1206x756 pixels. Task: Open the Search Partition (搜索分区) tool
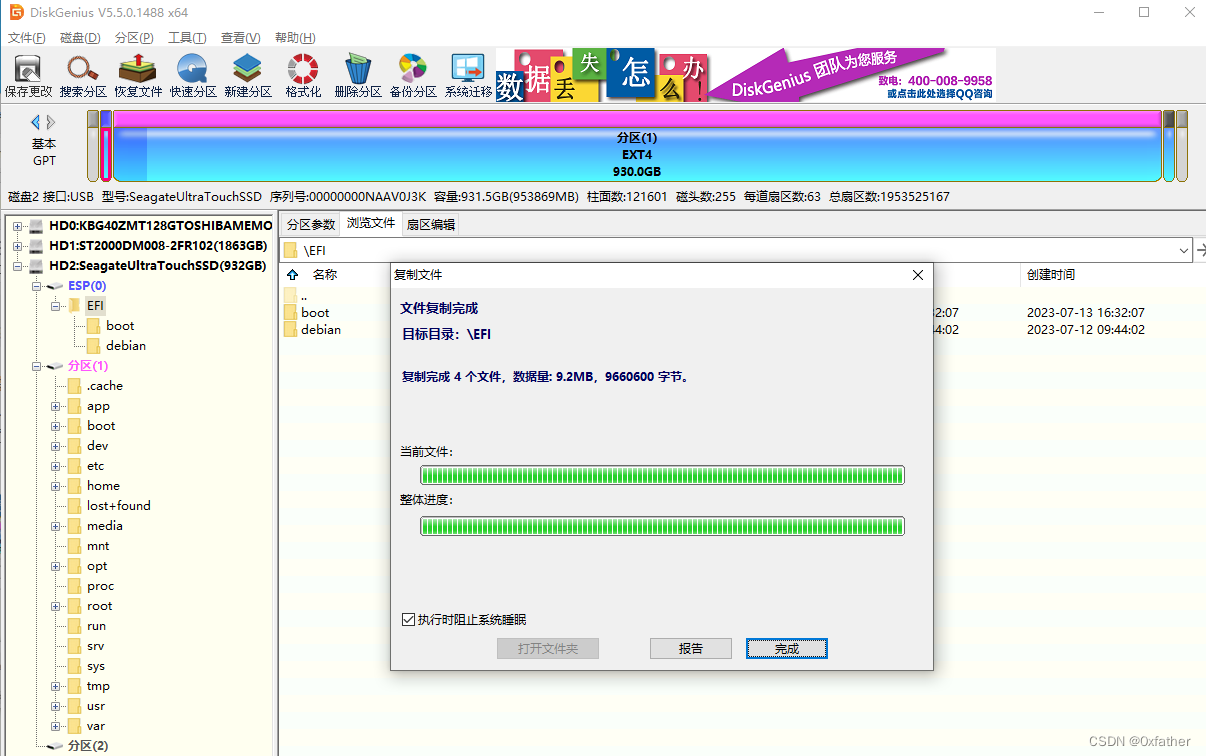[x=83, y=76]
